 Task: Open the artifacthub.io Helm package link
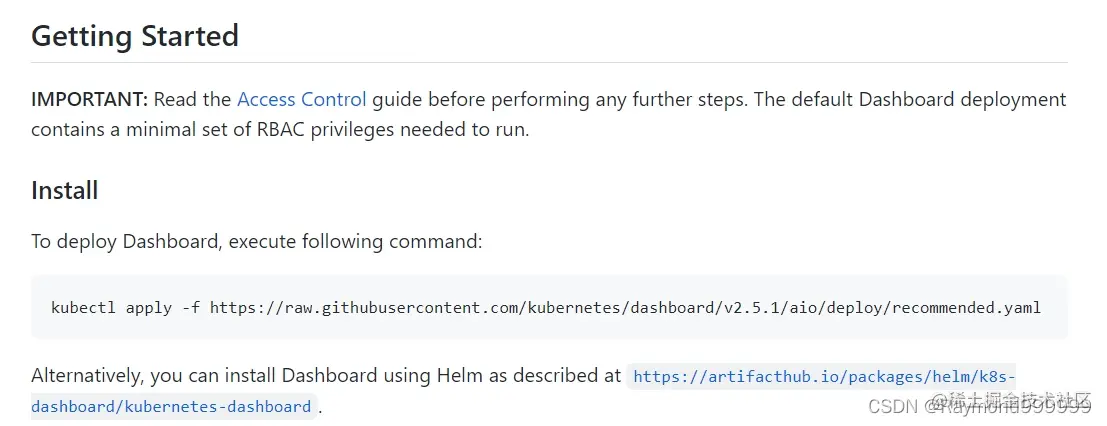click(824, 377)
